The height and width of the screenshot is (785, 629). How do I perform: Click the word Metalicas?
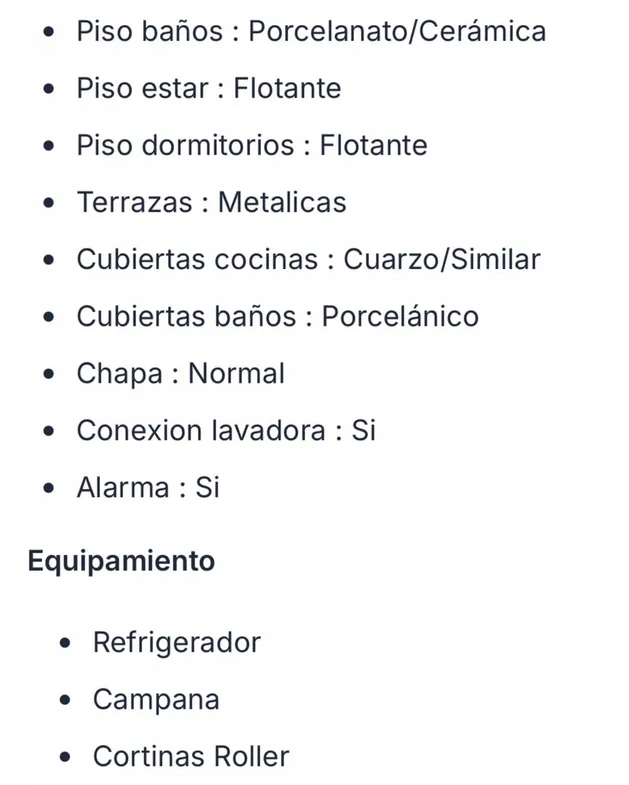[x=282, y=203]
